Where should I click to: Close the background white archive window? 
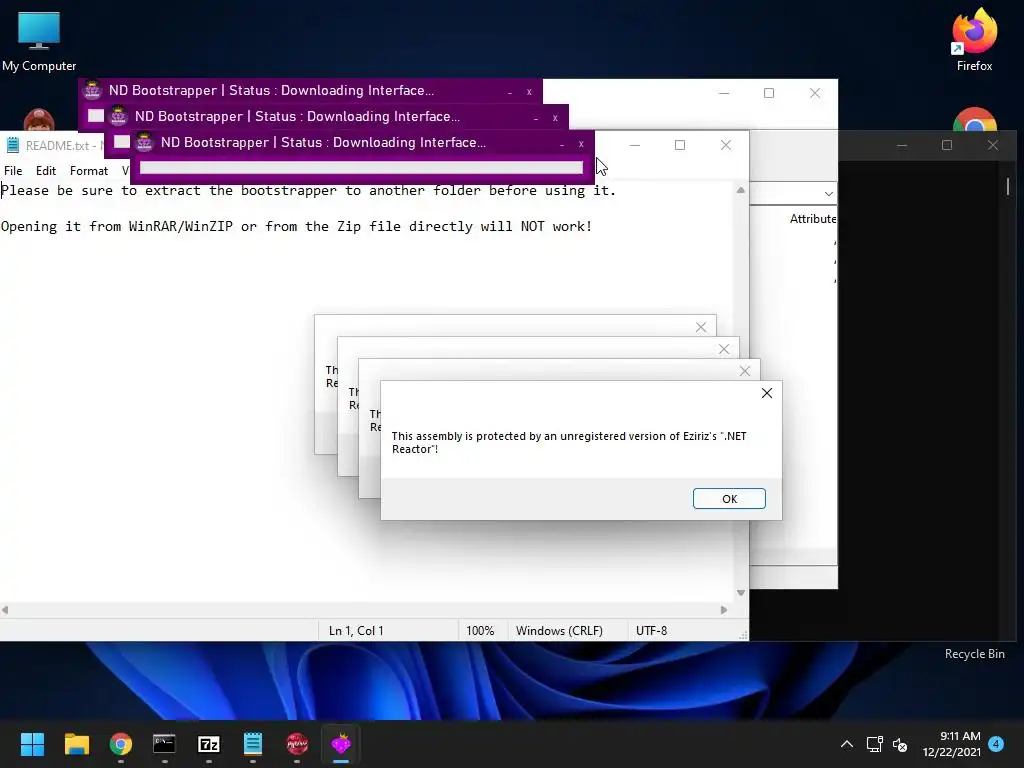tap(815, 93)
